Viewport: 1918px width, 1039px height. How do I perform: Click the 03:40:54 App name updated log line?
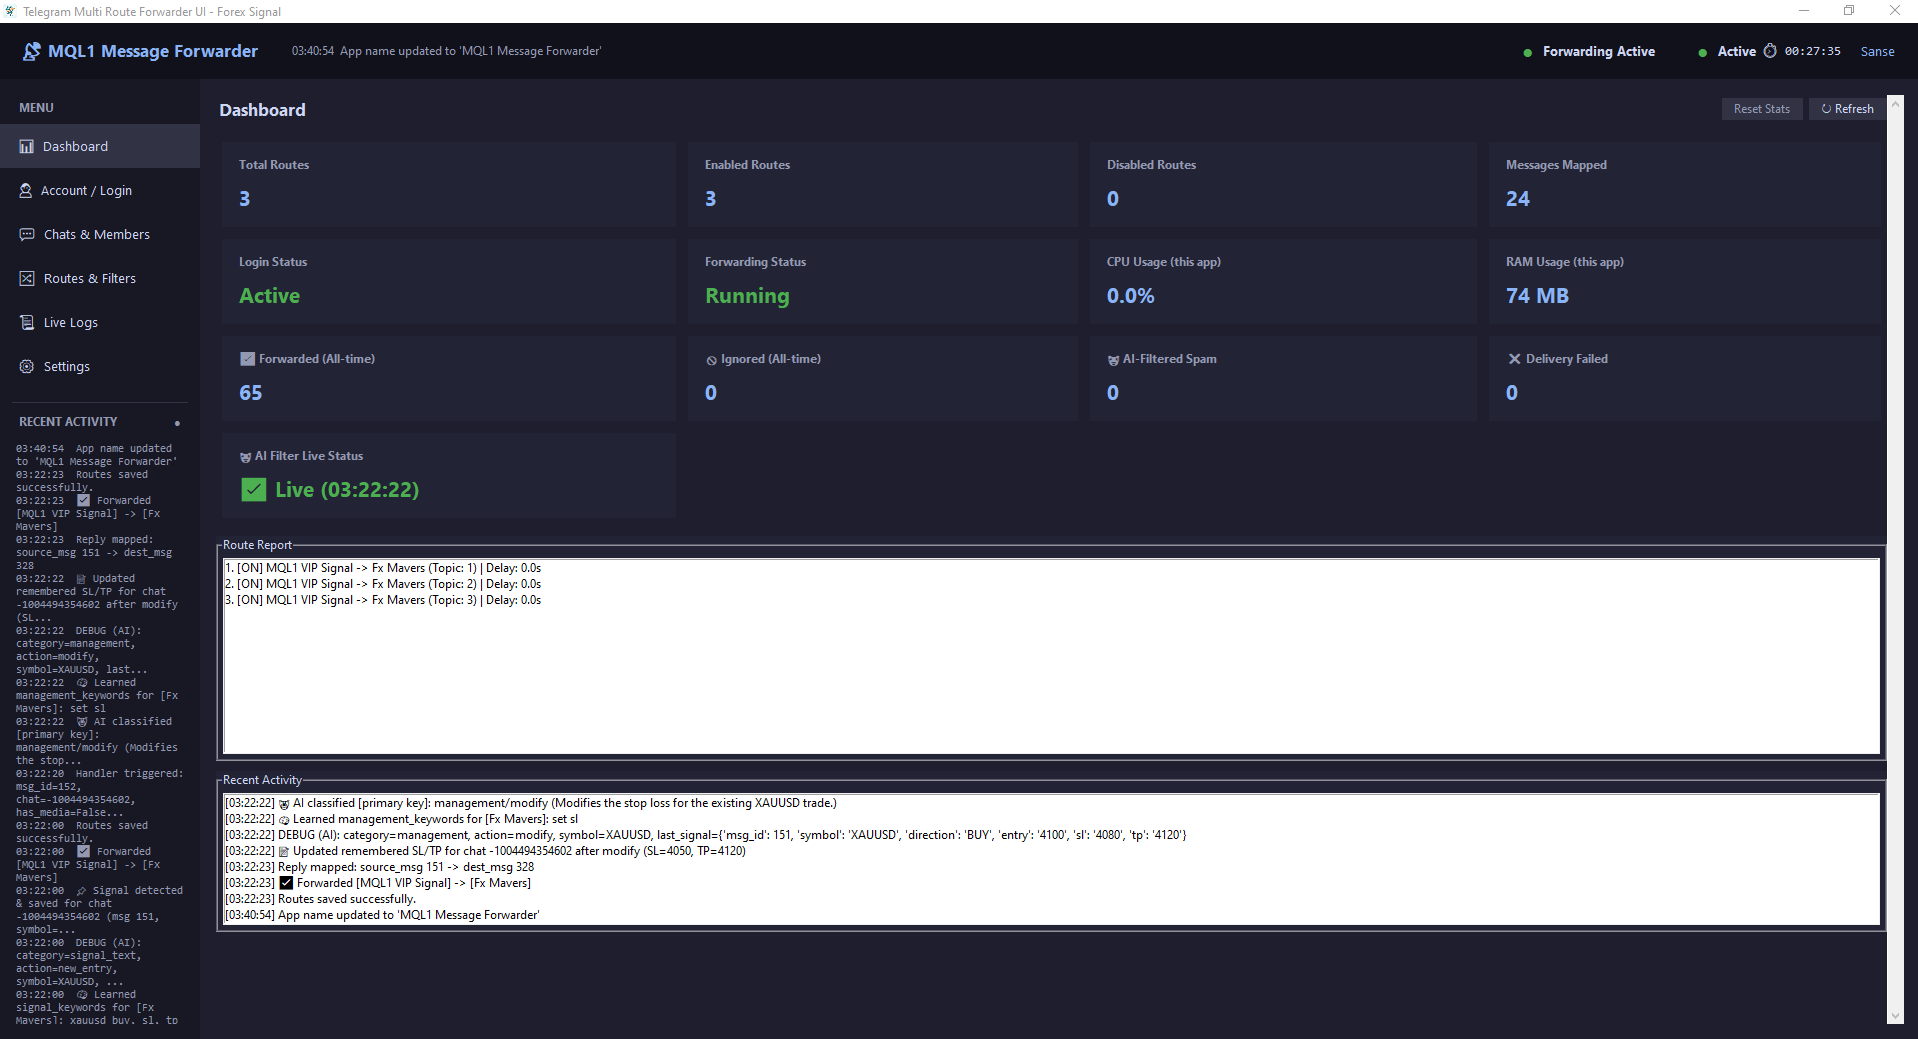click(x=382, y=915)
